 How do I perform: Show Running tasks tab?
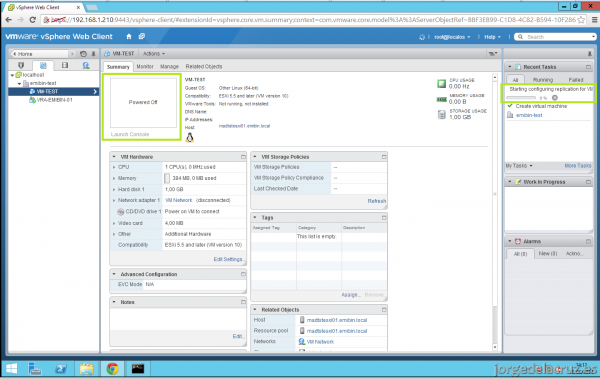(543, 80)
